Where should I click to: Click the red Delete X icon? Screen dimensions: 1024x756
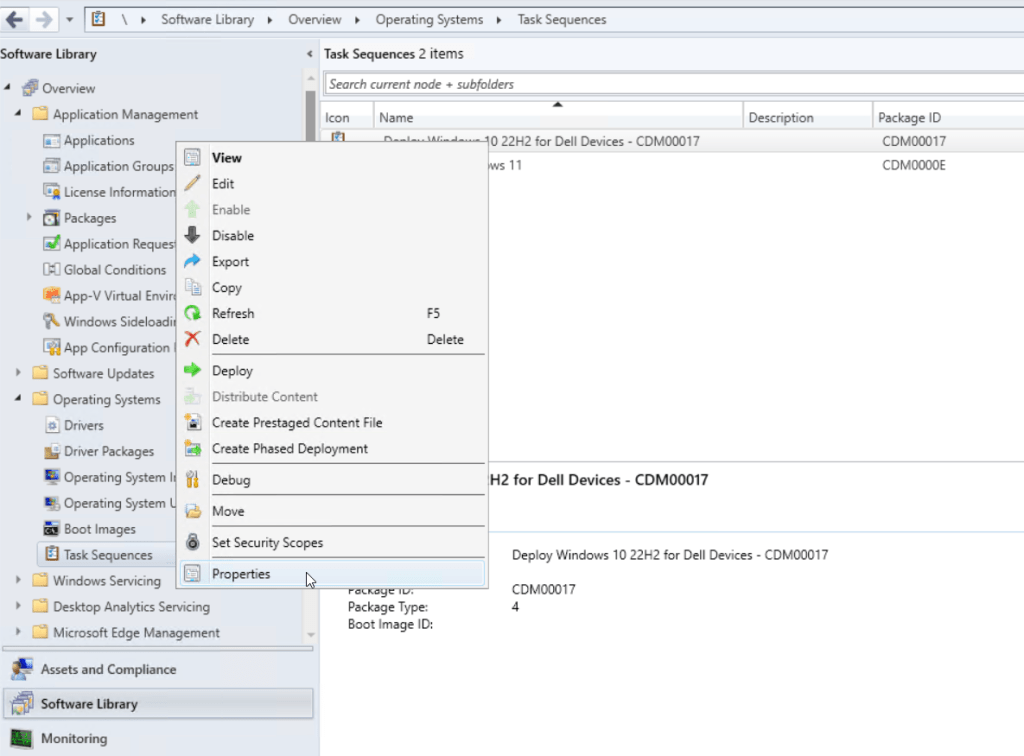[x=193, y=340]
